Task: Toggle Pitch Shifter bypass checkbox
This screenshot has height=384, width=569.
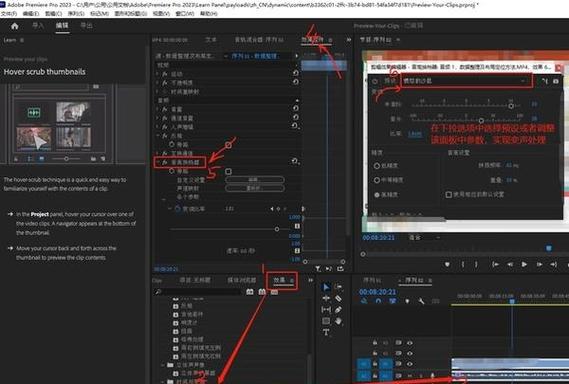Action: [228, 171]
